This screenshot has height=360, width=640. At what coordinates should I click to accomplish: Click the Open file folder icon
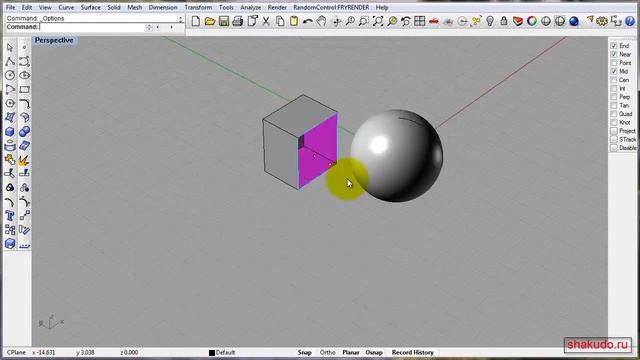click(210, 21)
